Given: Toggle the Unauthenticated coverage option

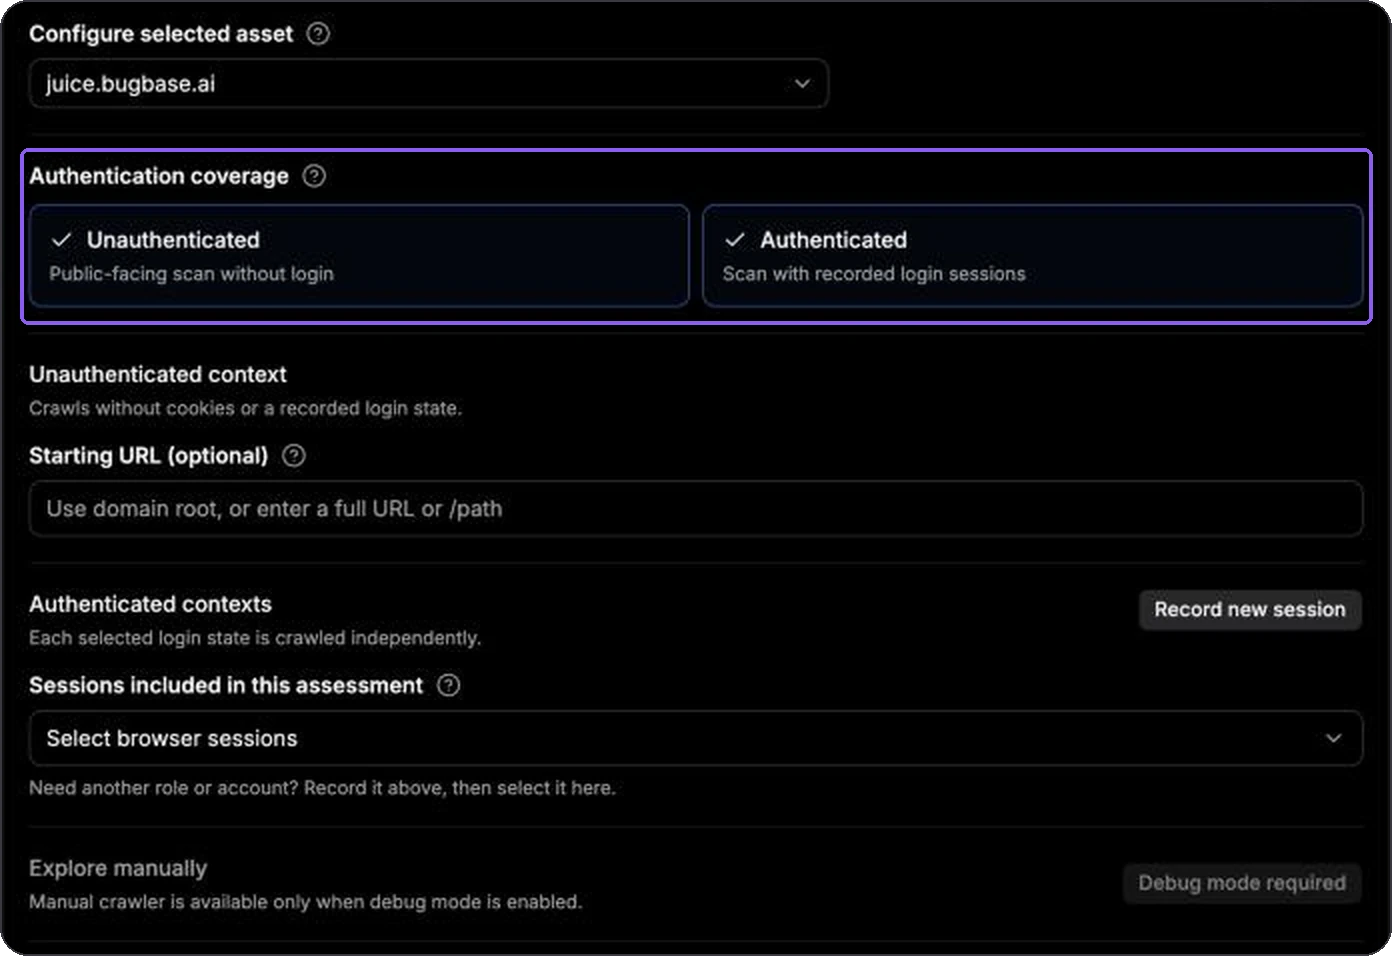Looking at the screenshot, I should coord(359,256).
